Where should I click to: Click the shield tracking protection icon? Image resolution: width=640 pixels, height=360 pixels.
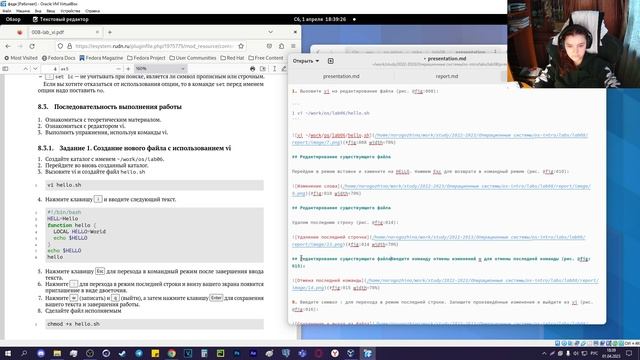tap(60, 46)
